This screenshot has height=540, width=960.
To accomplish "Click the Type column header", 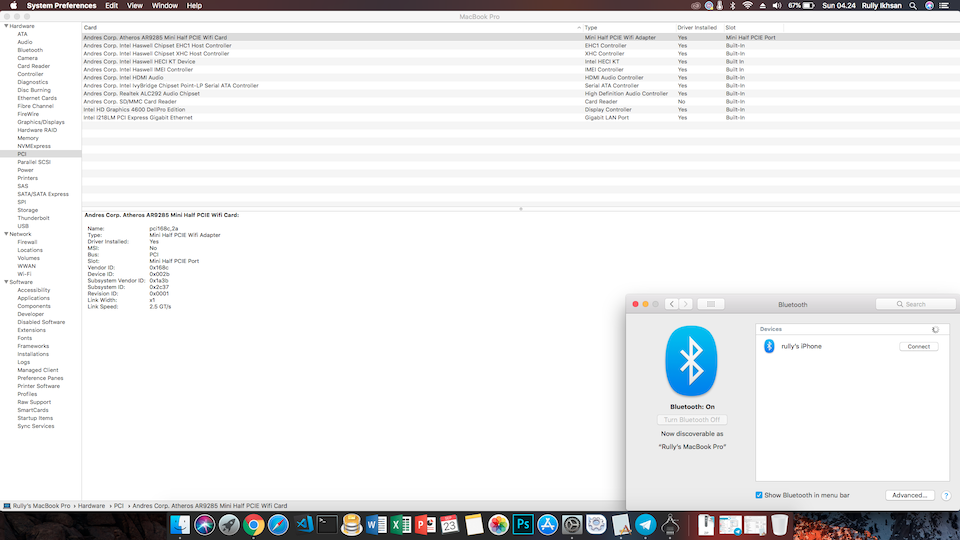I will tap(628, 28).
